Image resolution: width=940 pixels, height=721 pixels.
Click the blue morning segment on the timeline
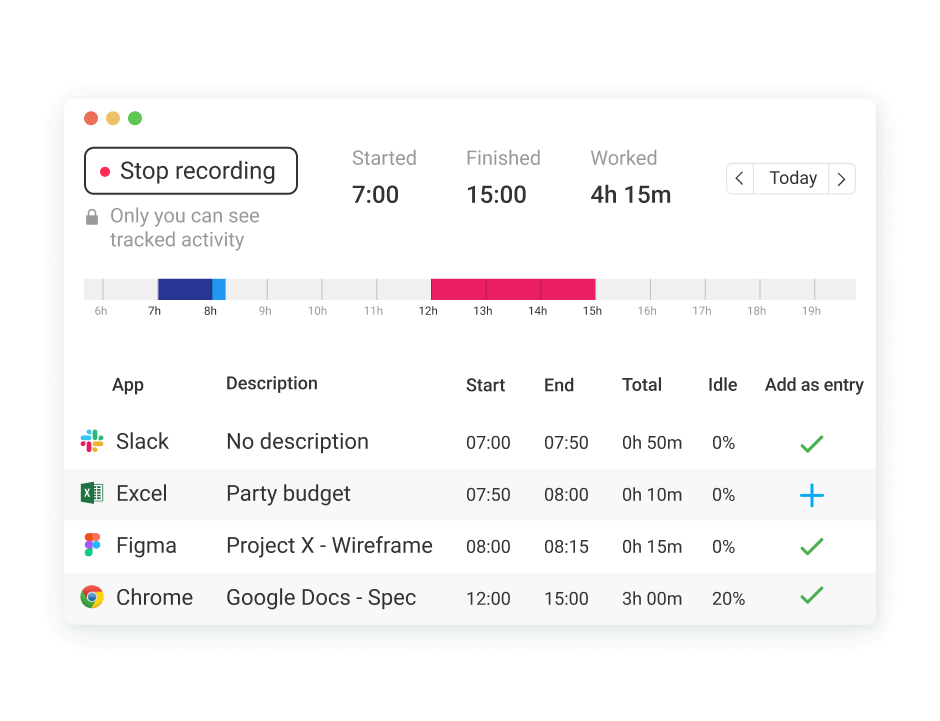click(x=185, y=288)
